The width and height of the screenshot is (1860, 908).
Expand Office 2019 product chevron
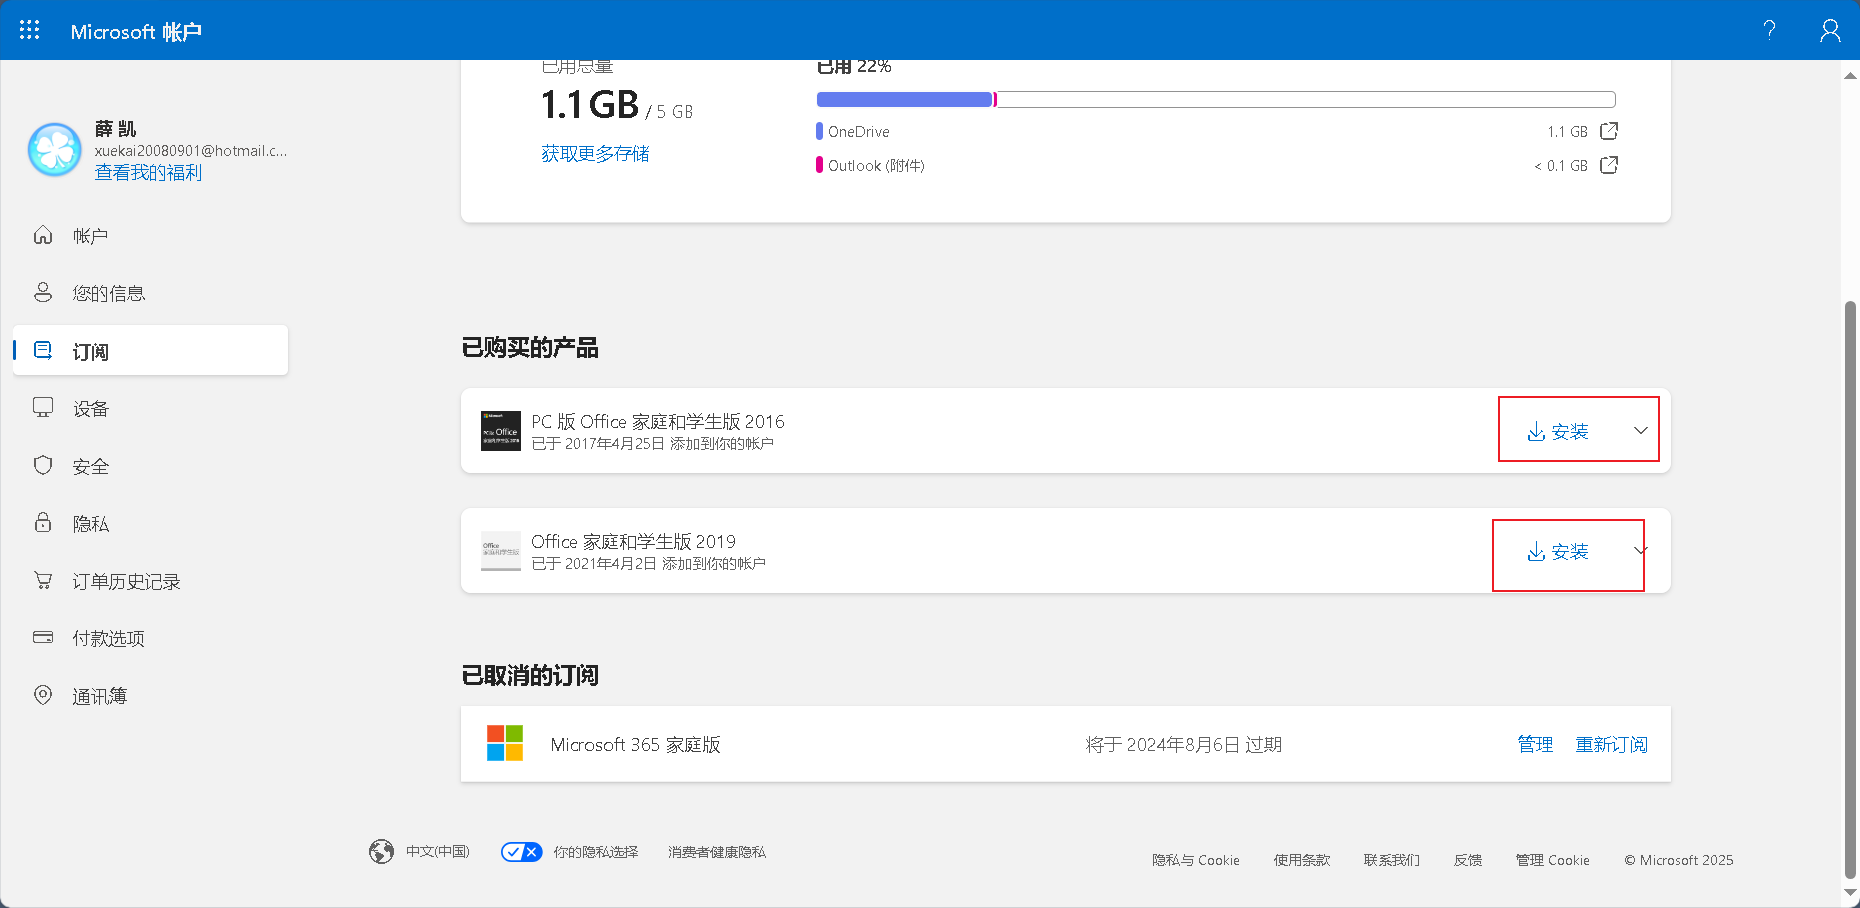[x=1641, y=551]
